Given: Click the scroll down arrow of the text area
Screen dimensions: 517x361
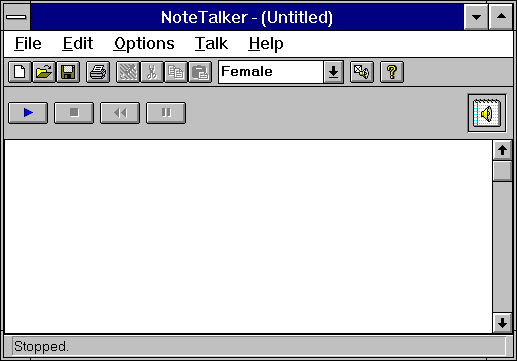Looking at the screenshot, I should tap(502, 323).
